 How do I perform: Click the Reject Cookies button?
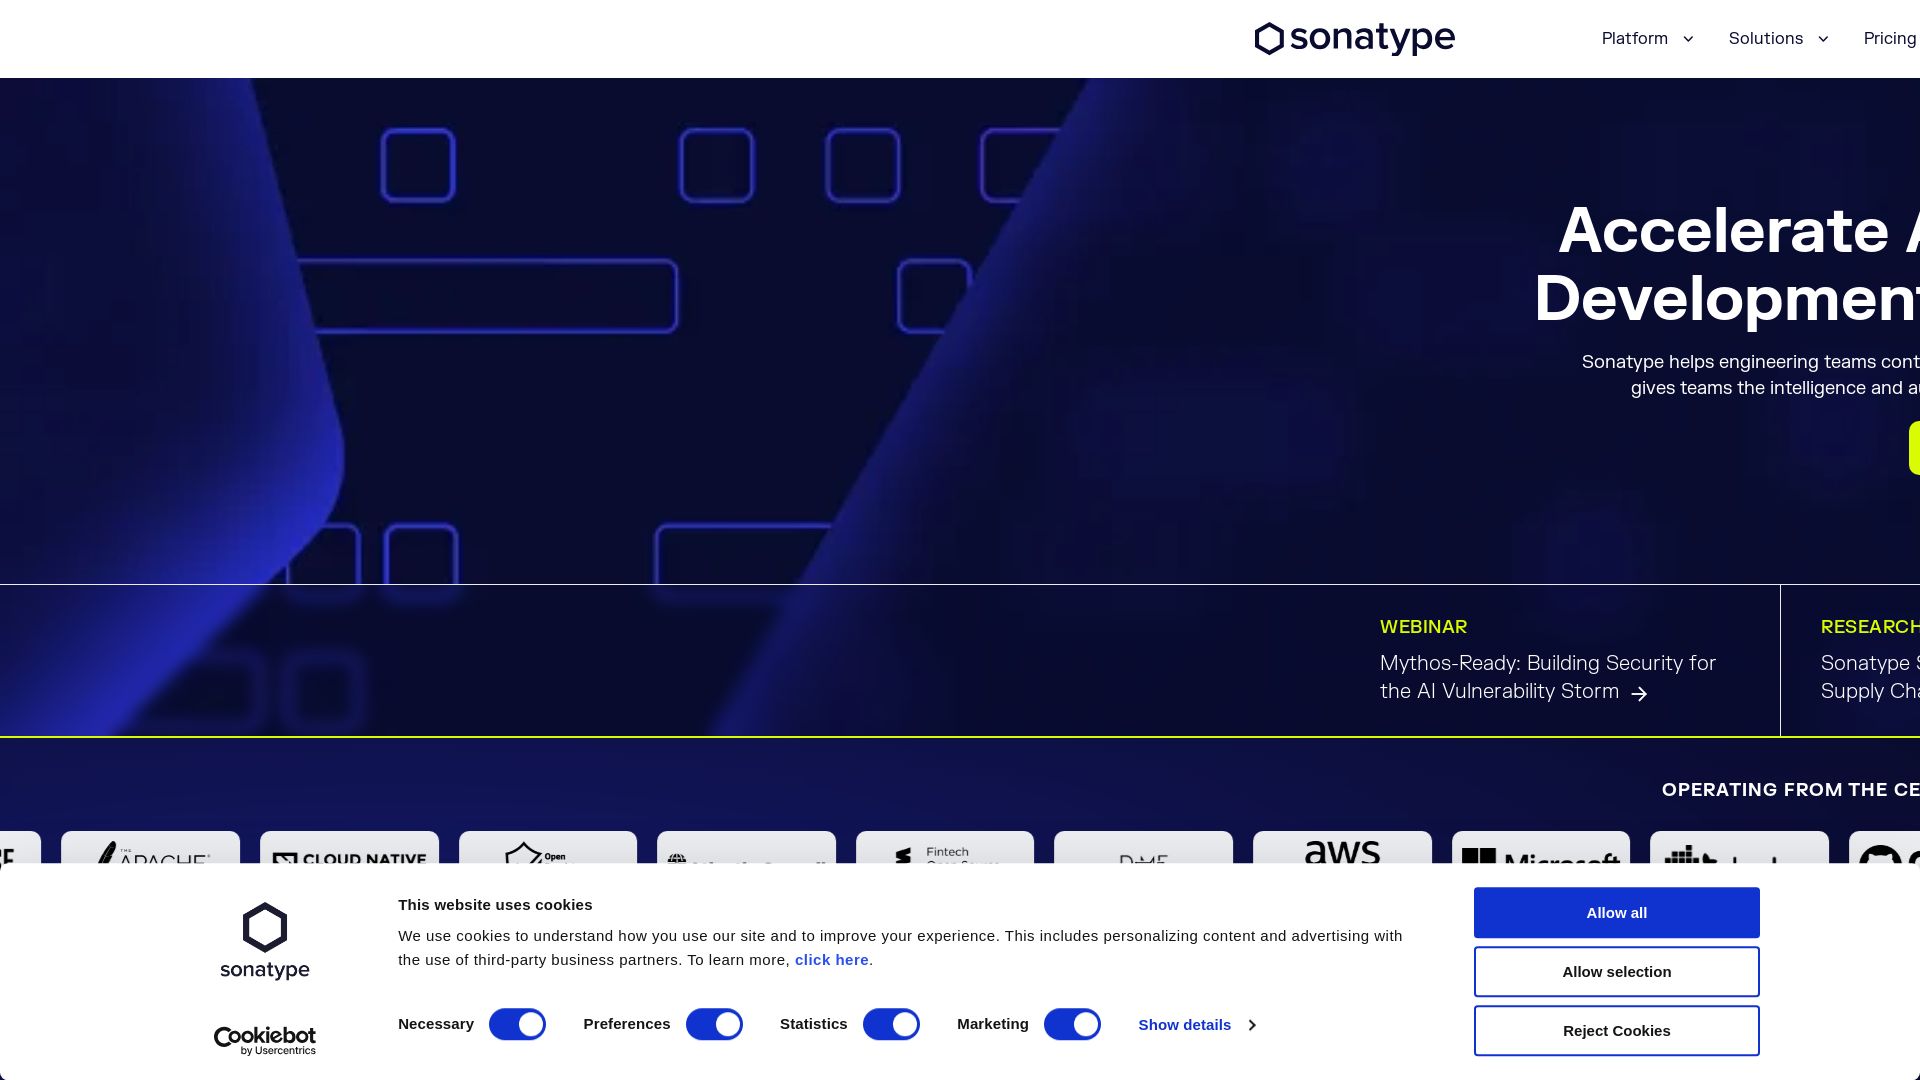point(1617,1031)
